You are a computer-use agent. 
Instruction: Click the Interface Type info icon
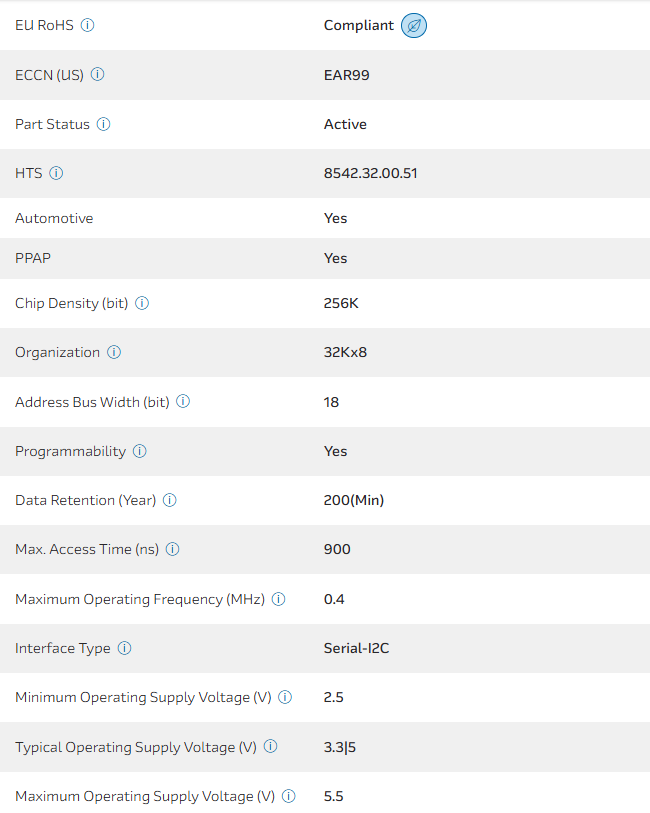pyautogui.click(x=124, y=648)
